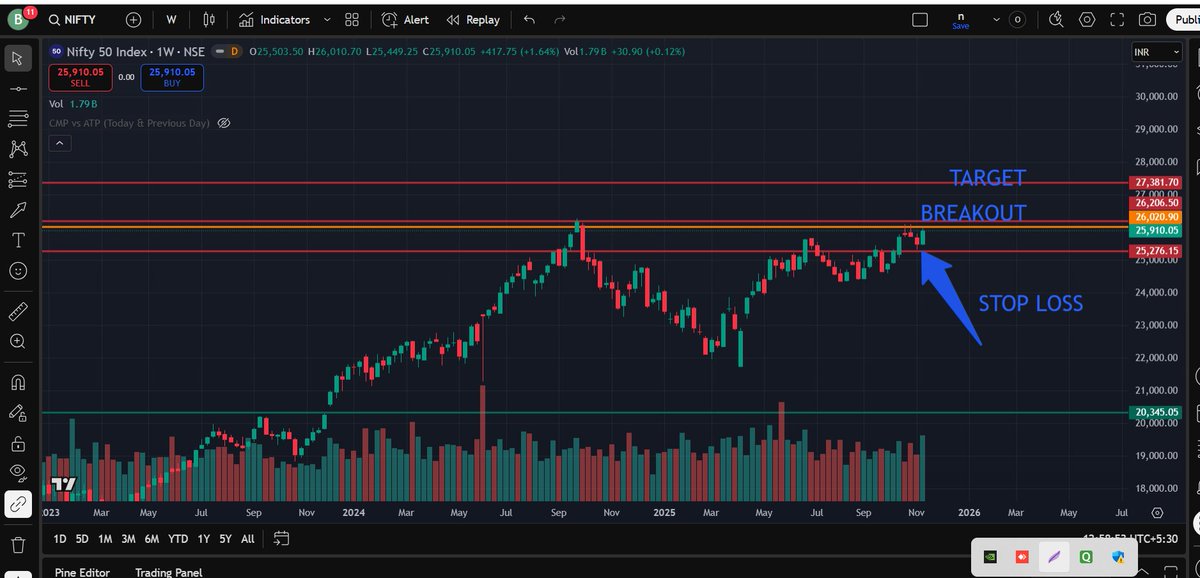The width and height of the screenshot is (1200, 578).
Task: Select chart layout square icon
Action: point(920,20)
